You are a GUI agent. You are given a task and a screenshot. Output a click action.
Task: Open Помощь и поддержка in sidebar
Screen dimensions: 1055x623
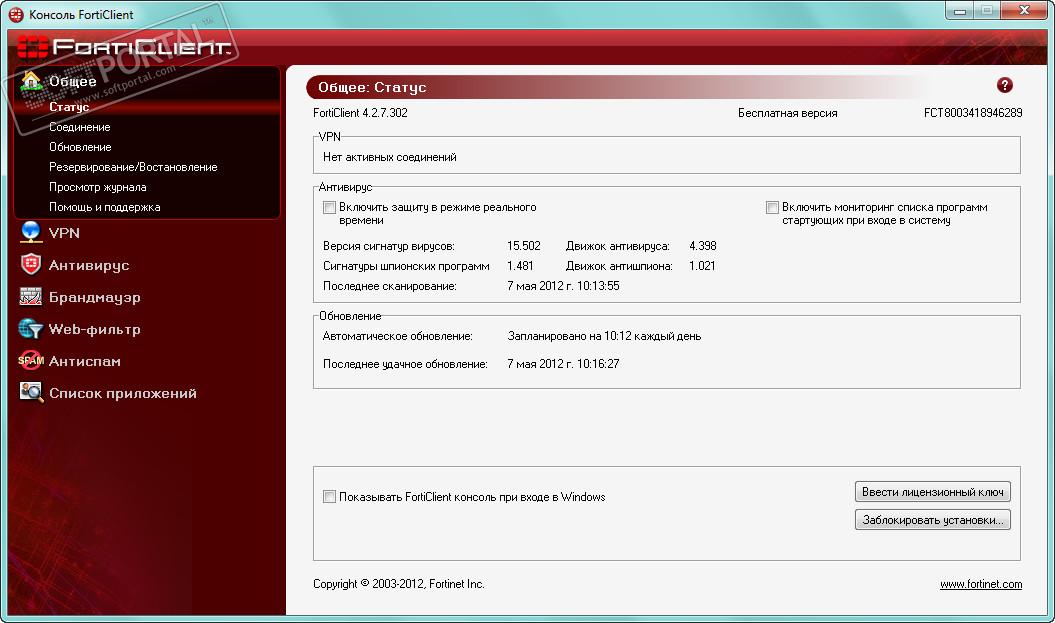tap(104, 207)
